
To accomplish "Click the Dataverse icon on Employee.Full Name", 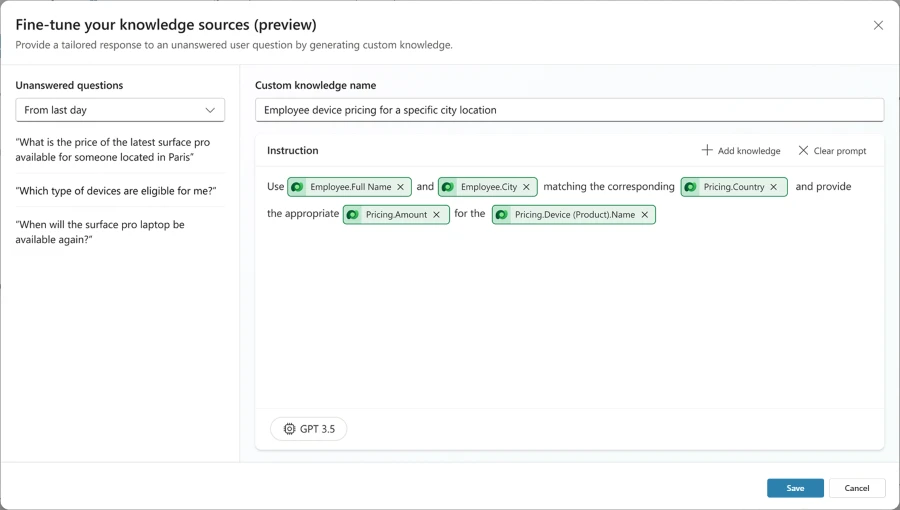I will coord(297,187).
